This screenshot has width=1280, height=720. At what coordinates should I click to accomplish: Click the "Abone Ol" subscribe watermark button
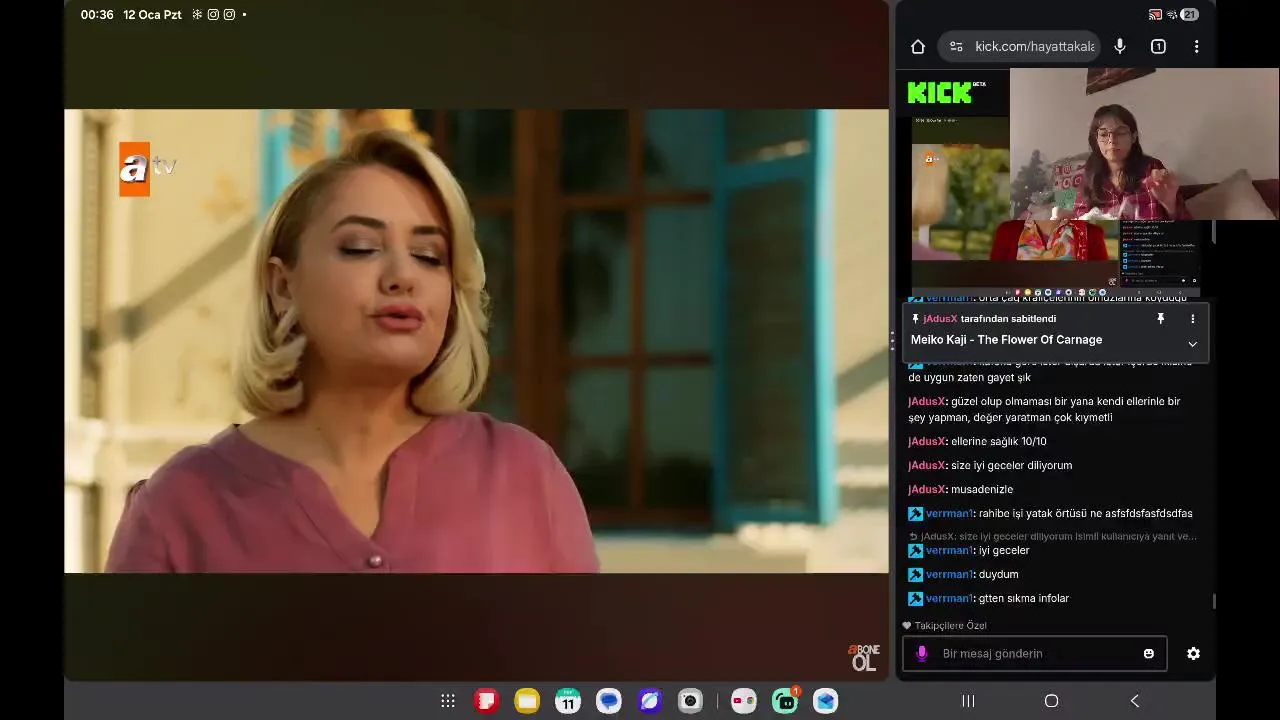[864, 657]
